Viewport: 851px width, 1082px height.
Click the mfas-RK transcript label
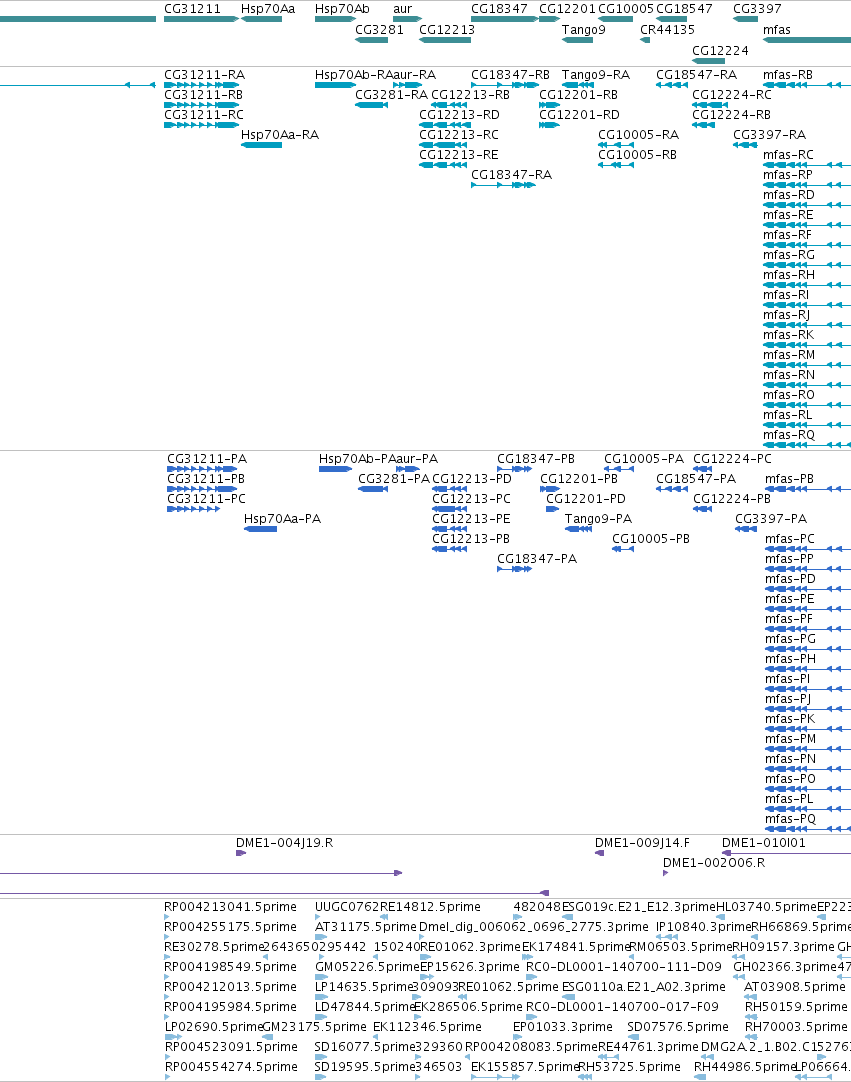789,335
